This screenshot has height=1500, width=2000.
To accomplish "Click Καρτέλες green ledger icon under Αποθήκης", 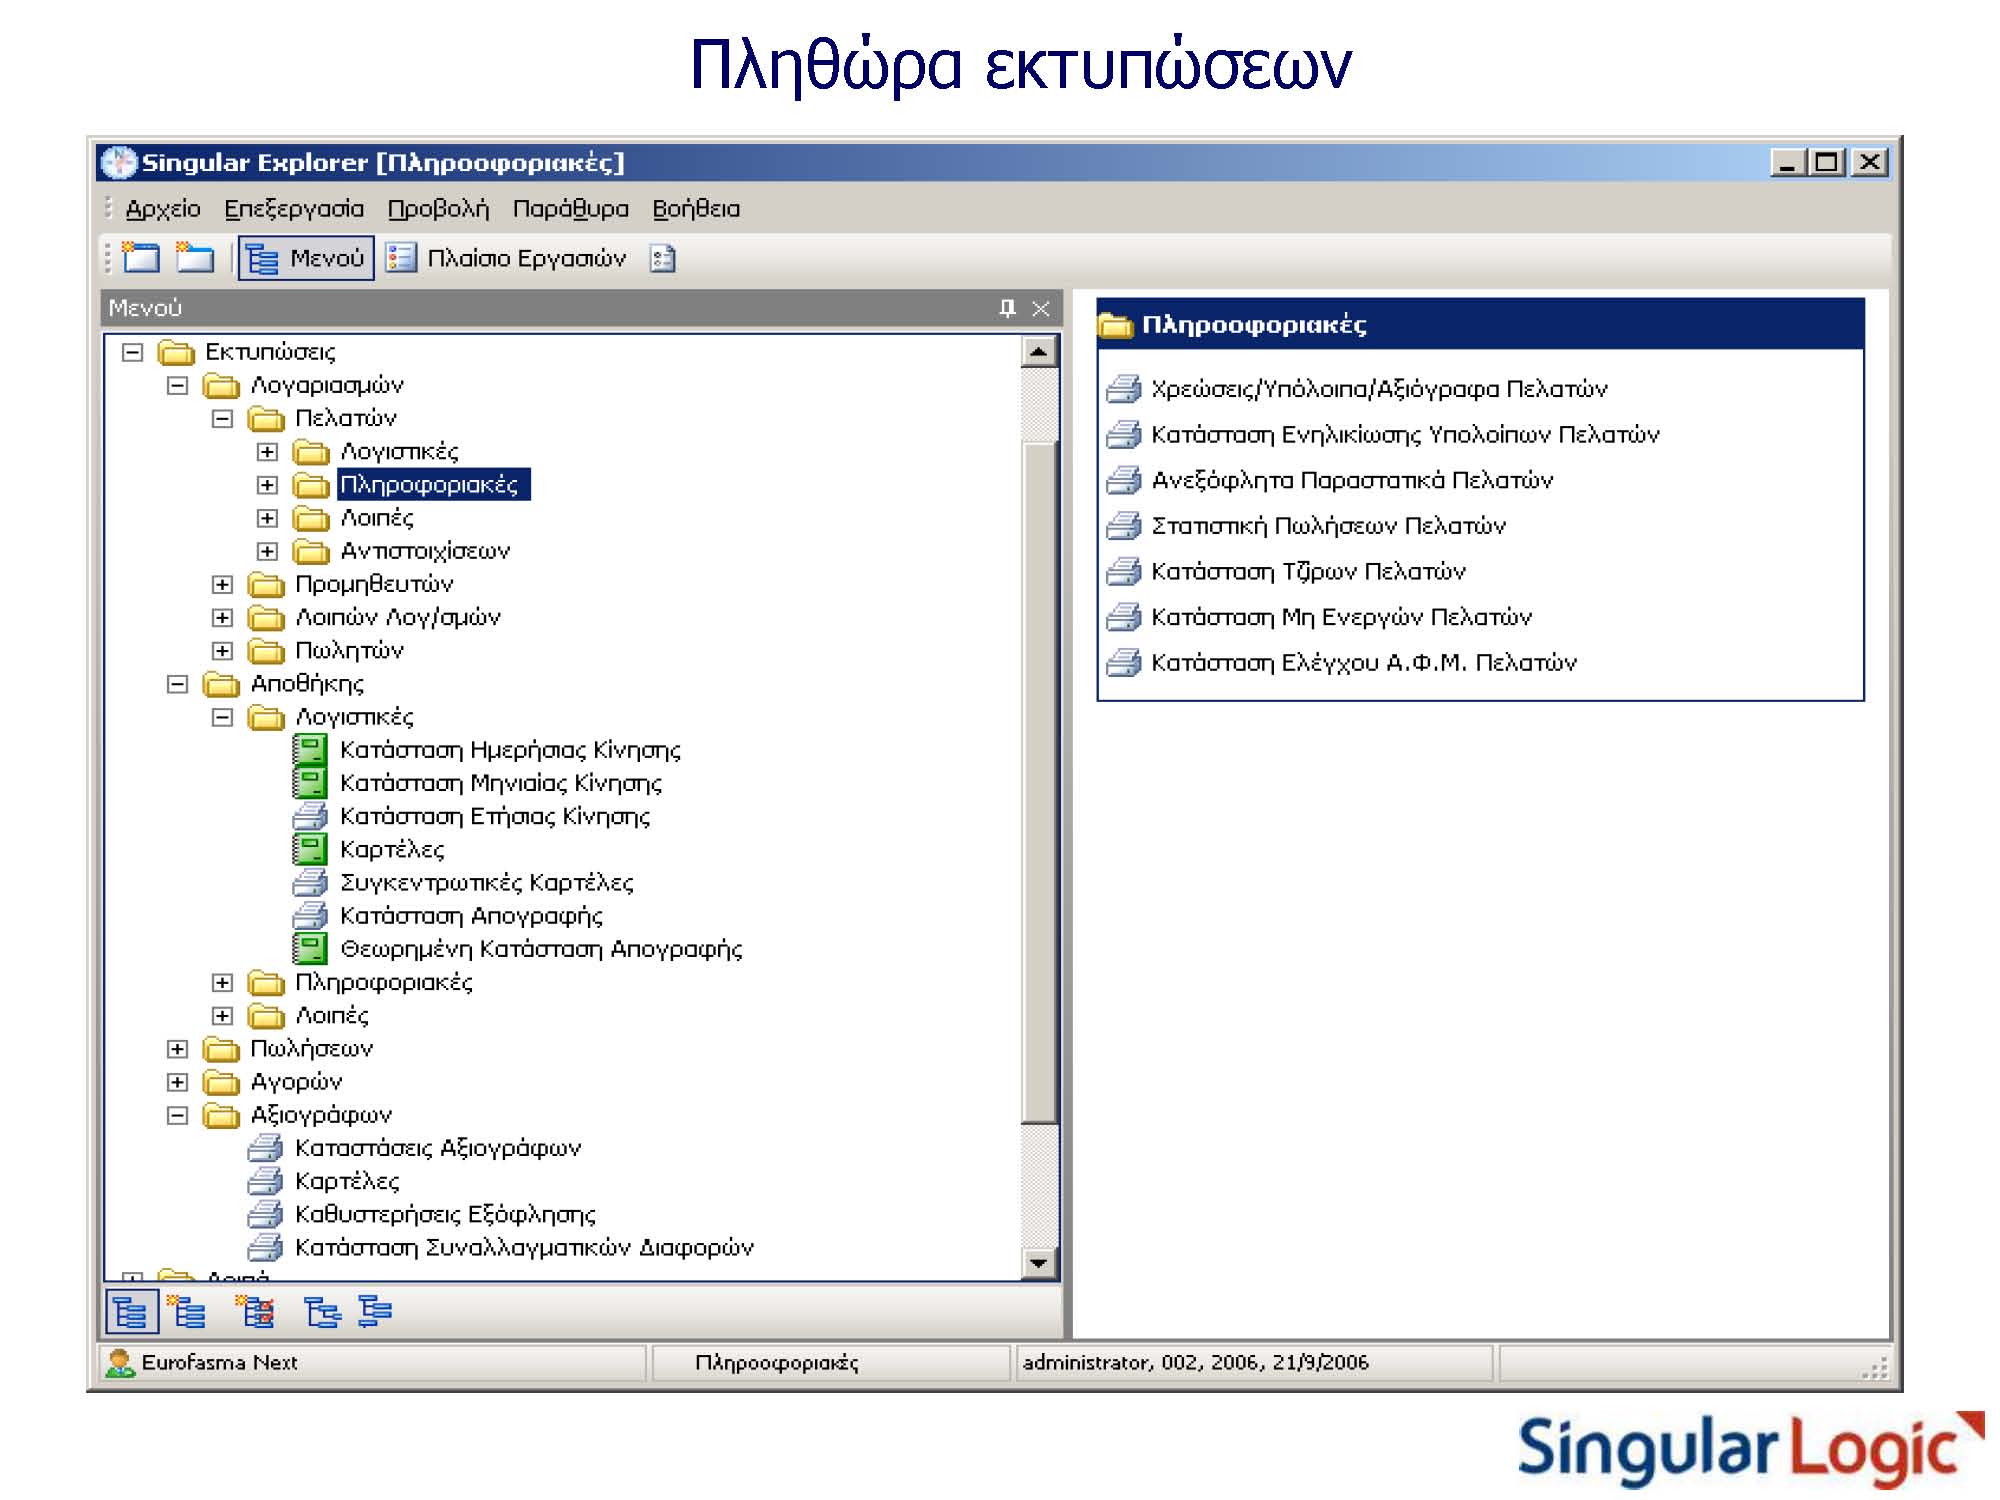I will click(x=310, y=849).
